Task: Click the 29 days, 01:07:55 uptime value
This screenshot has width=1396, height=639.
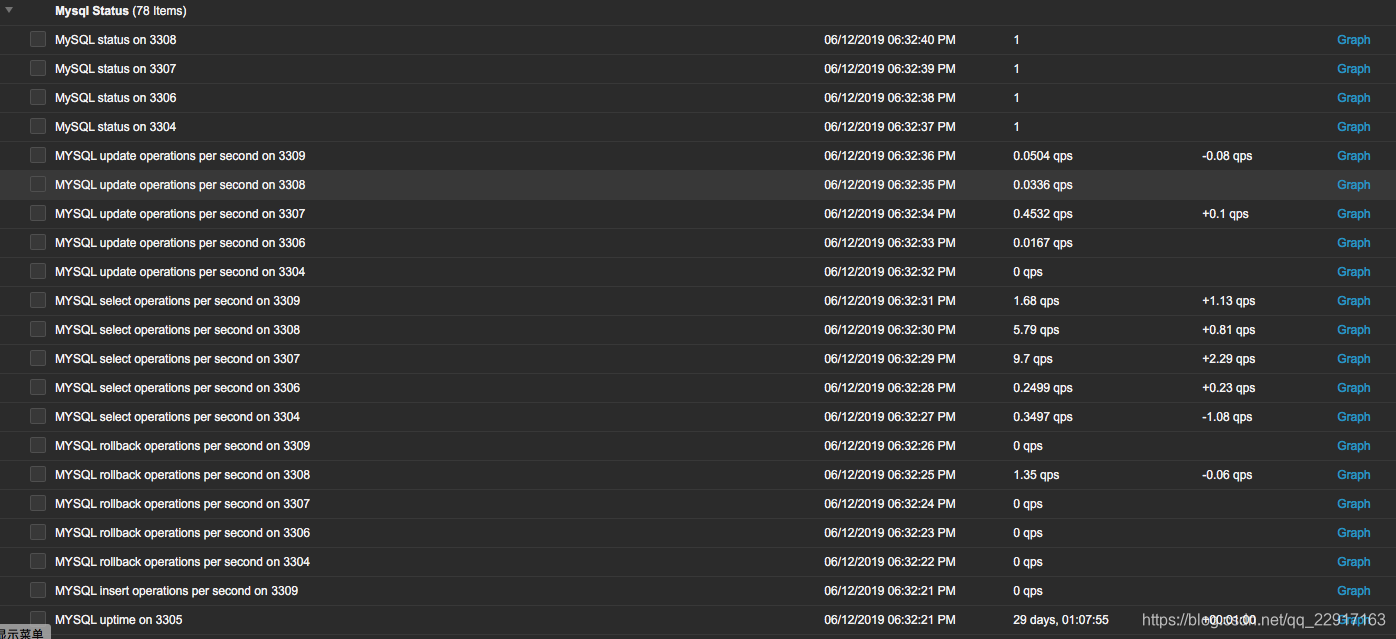Action: point(1061,620)
